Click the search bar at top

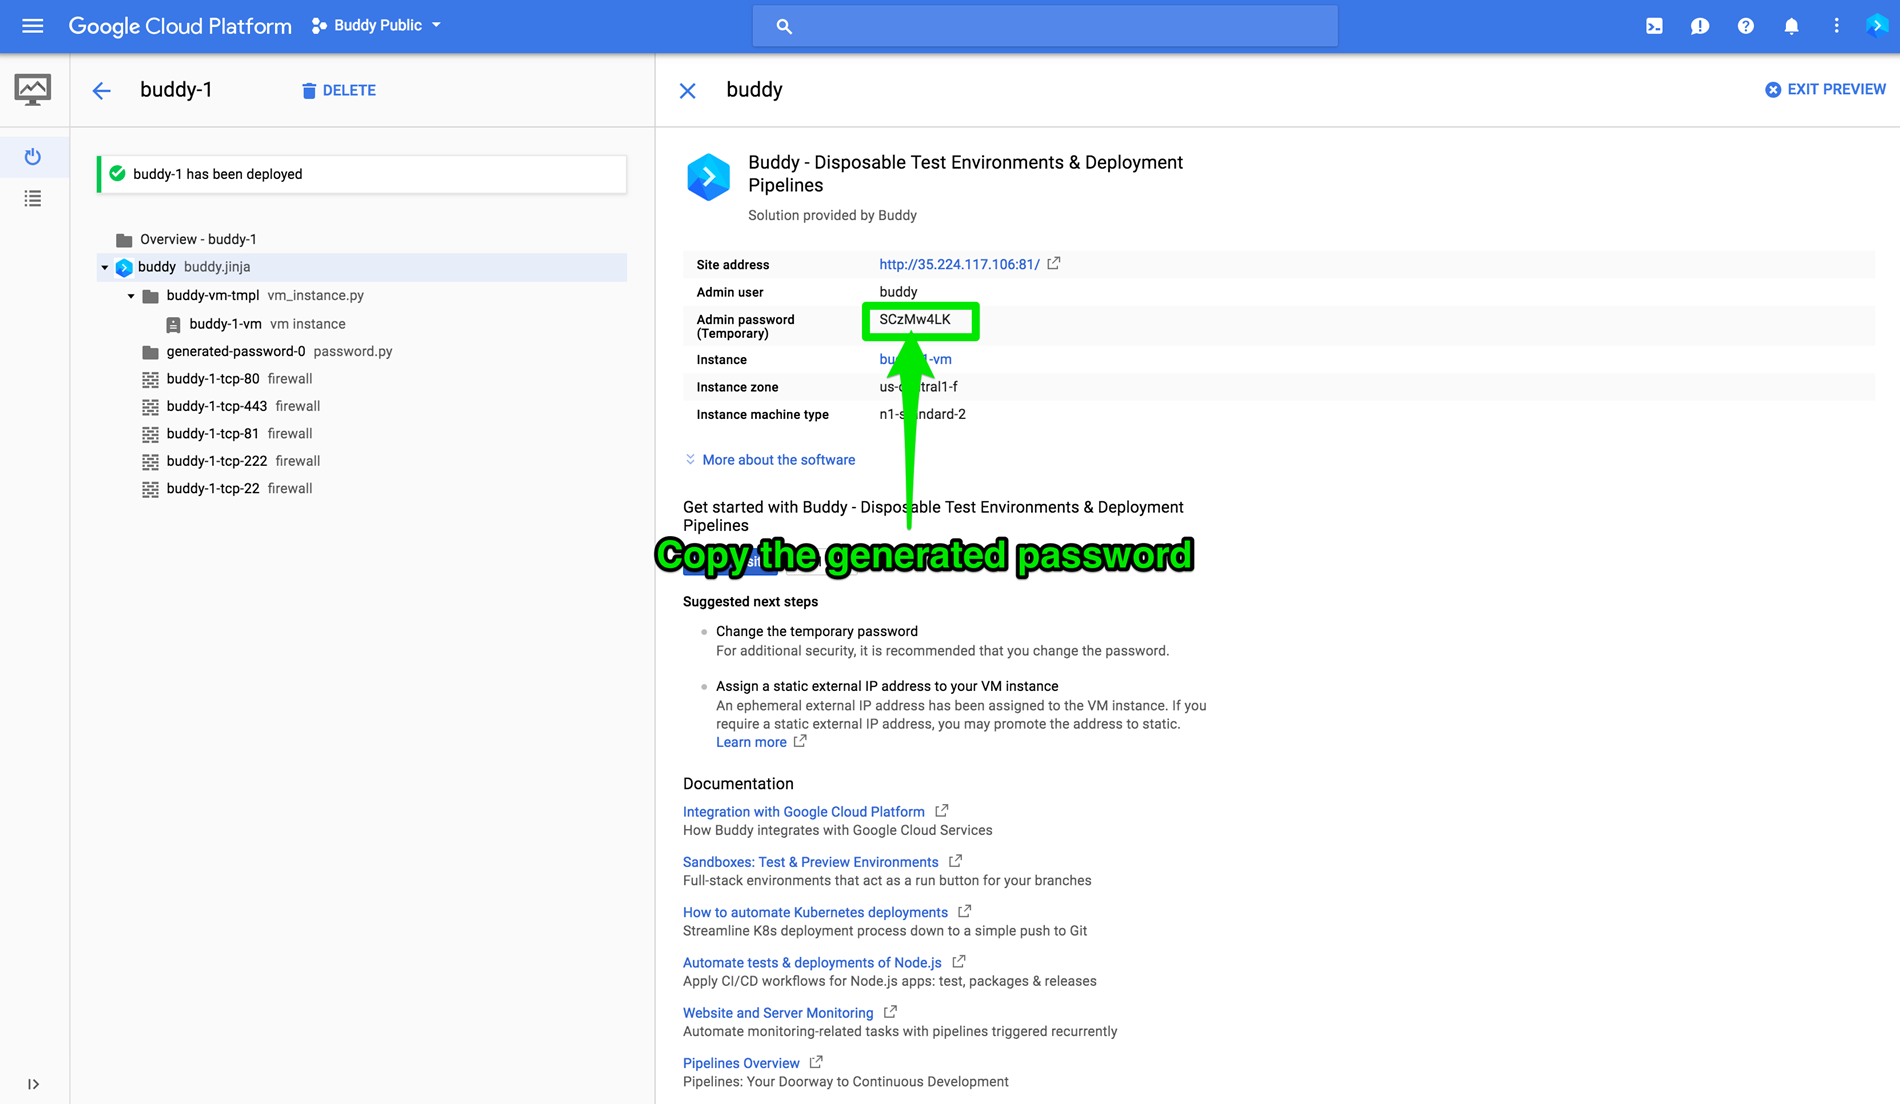(x=1045, y=26)
